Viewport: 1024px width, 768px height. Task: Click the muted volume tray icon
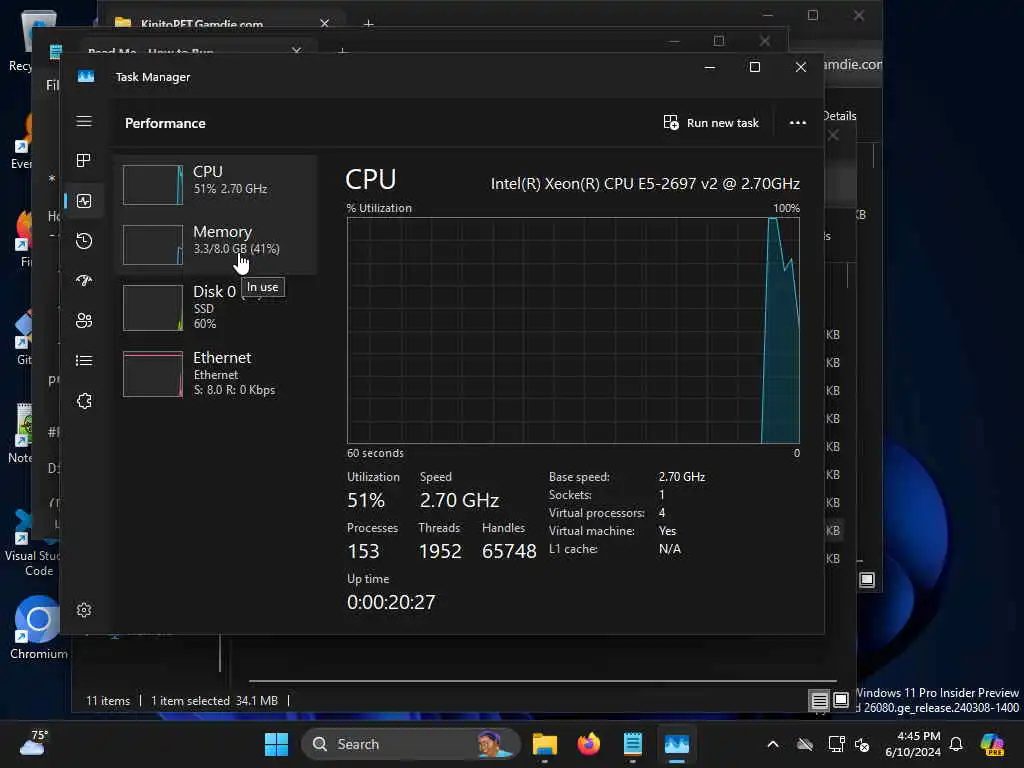[862, 744]
